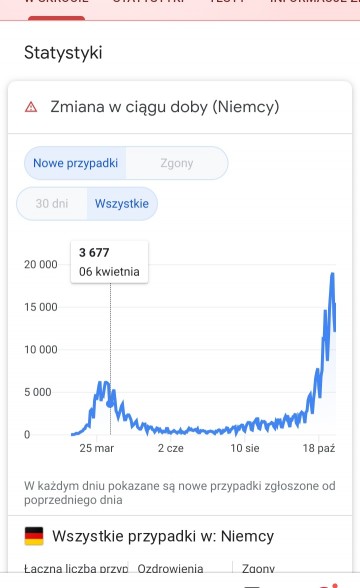360x588 pixels.
Task: Open the Zgony column header at bottom
Action: point(258,568)
